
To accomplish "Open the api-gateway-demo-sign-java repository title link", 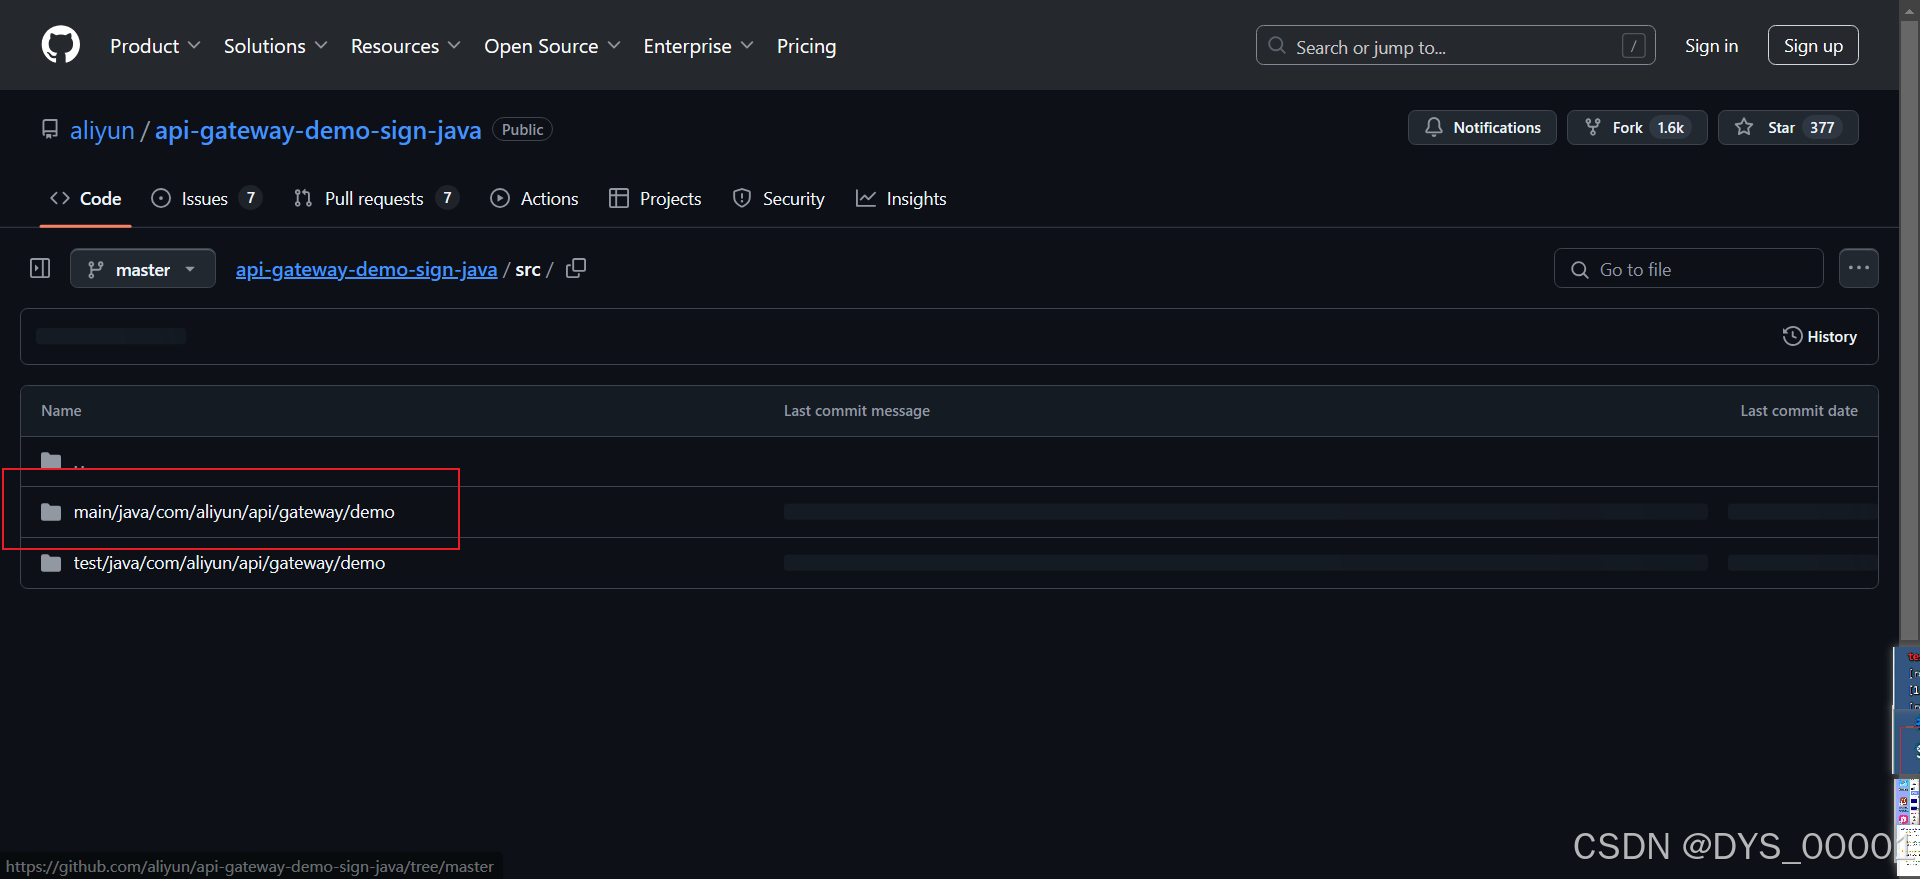I will pos(318,130).
